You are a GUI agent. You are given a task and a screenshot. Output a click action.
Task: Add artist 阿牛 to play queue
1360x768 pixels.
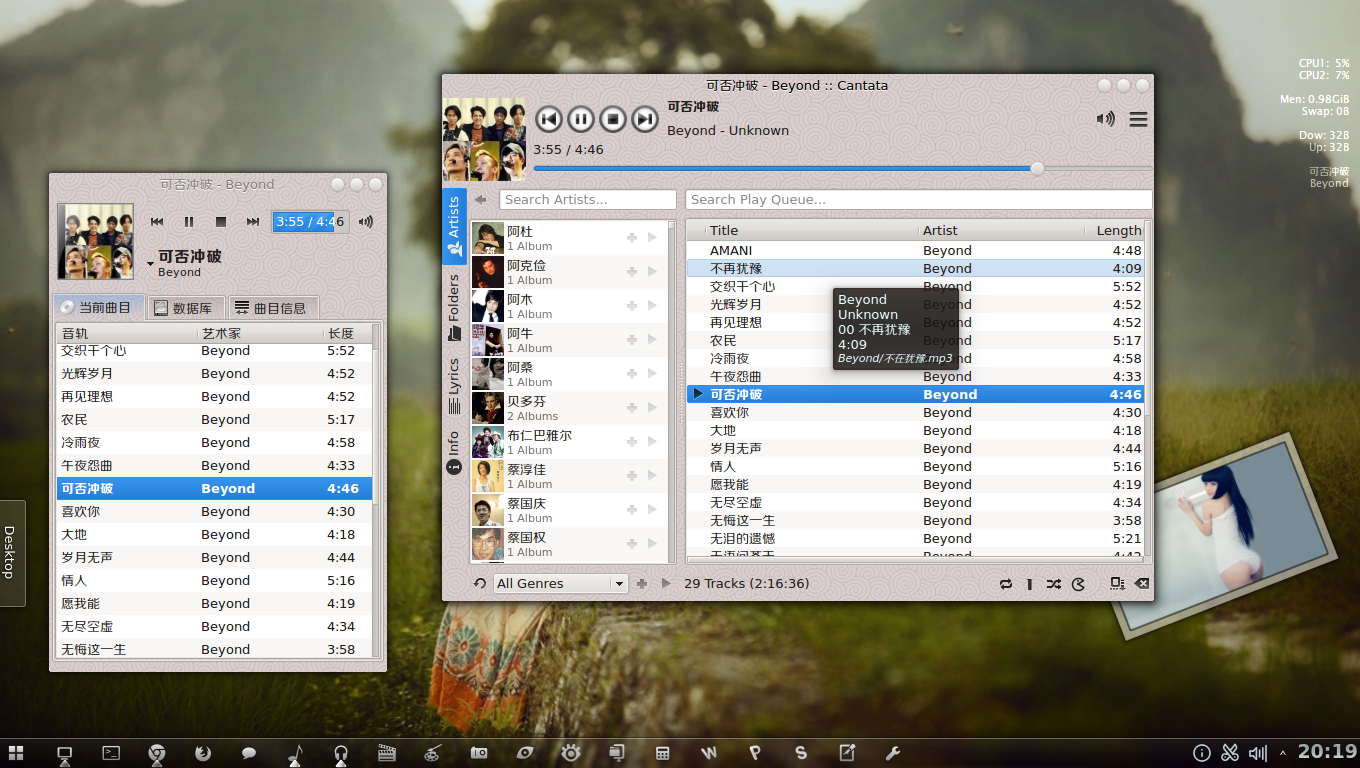(632, 340)
